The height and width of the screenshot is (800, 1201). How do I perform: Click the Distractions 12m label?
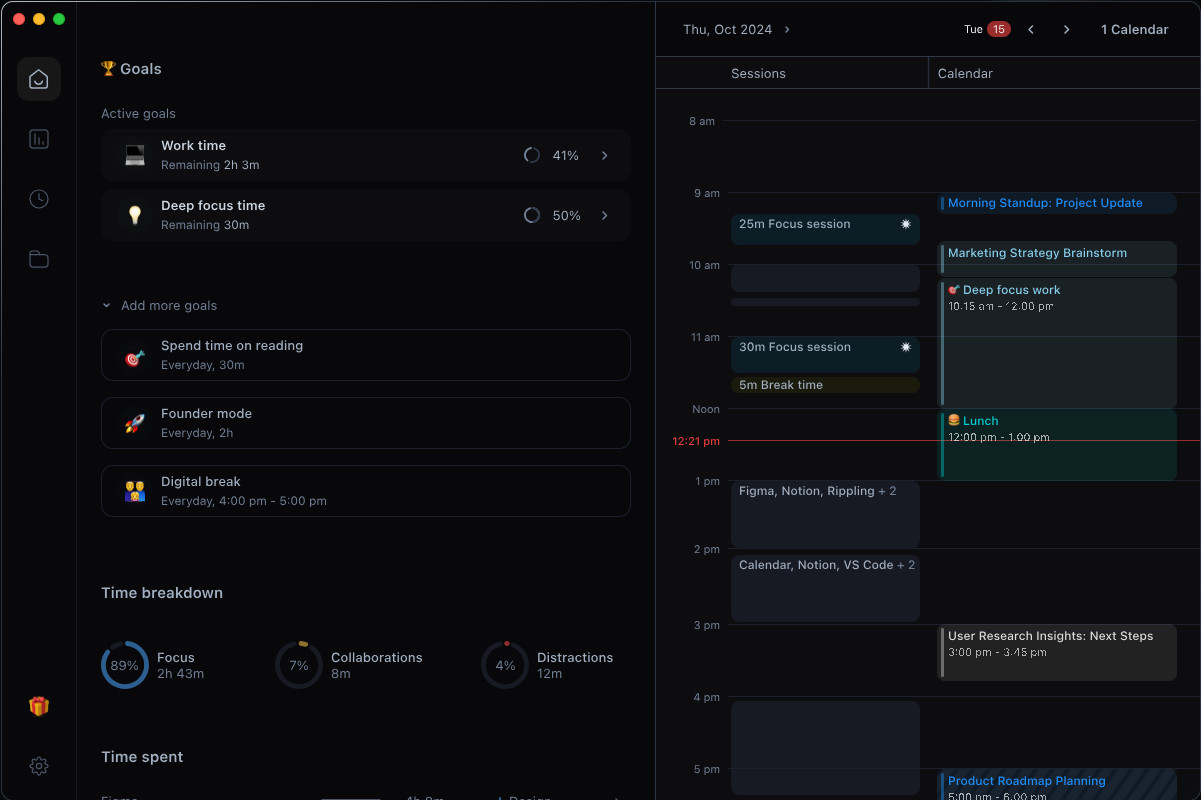pyautogui.click(x=575, y=666)
